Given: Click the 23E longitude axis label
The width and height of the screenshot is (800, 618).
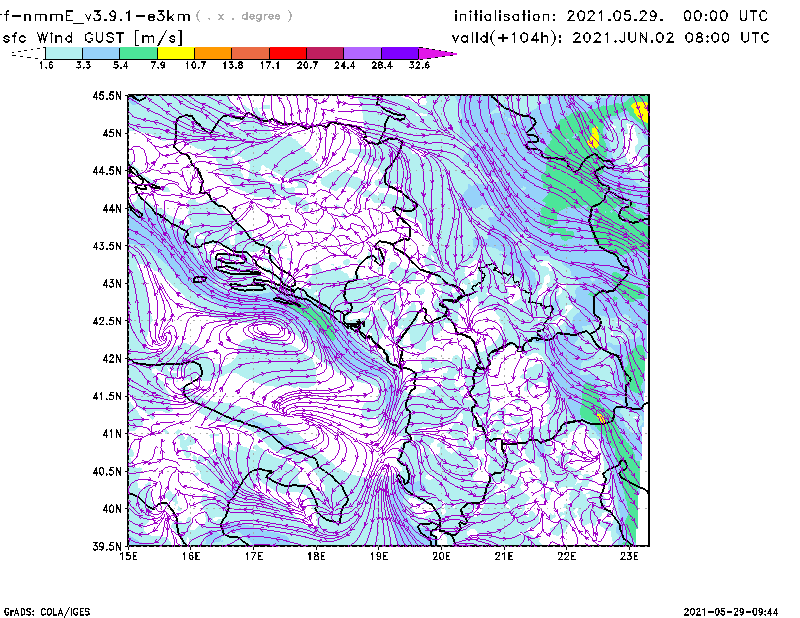Looking at the screenshot, I should click(x=629, y=556).
